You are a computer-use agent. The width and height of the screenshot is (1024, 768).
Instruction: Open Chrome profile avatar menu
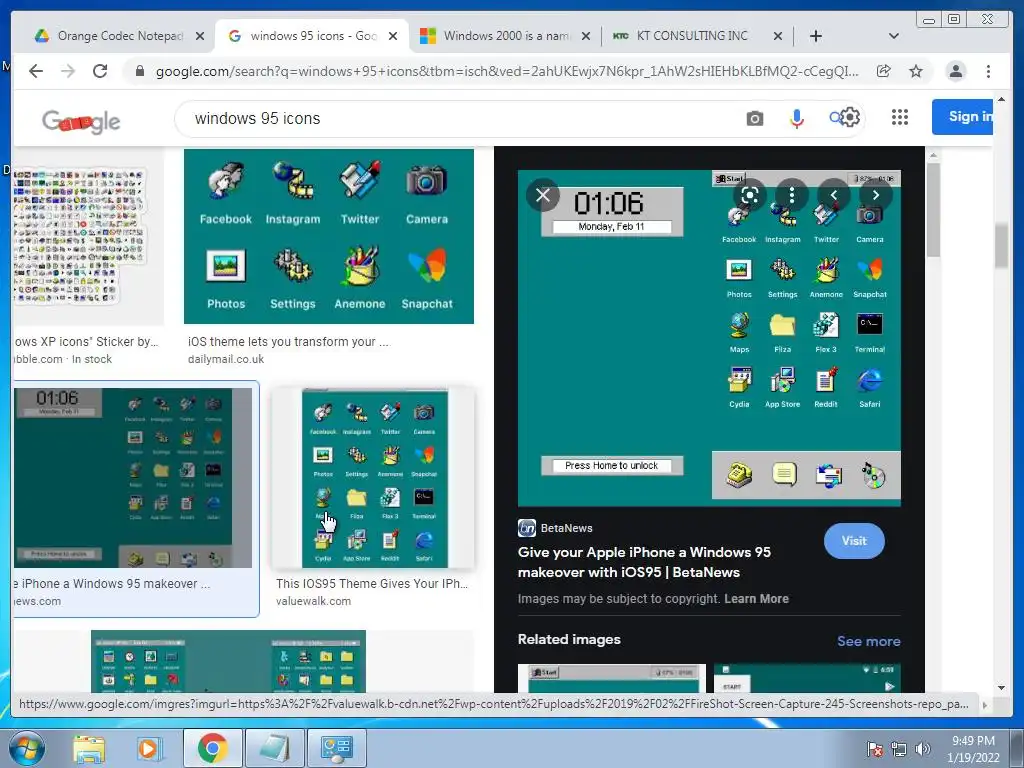click(x=955, y=71)
